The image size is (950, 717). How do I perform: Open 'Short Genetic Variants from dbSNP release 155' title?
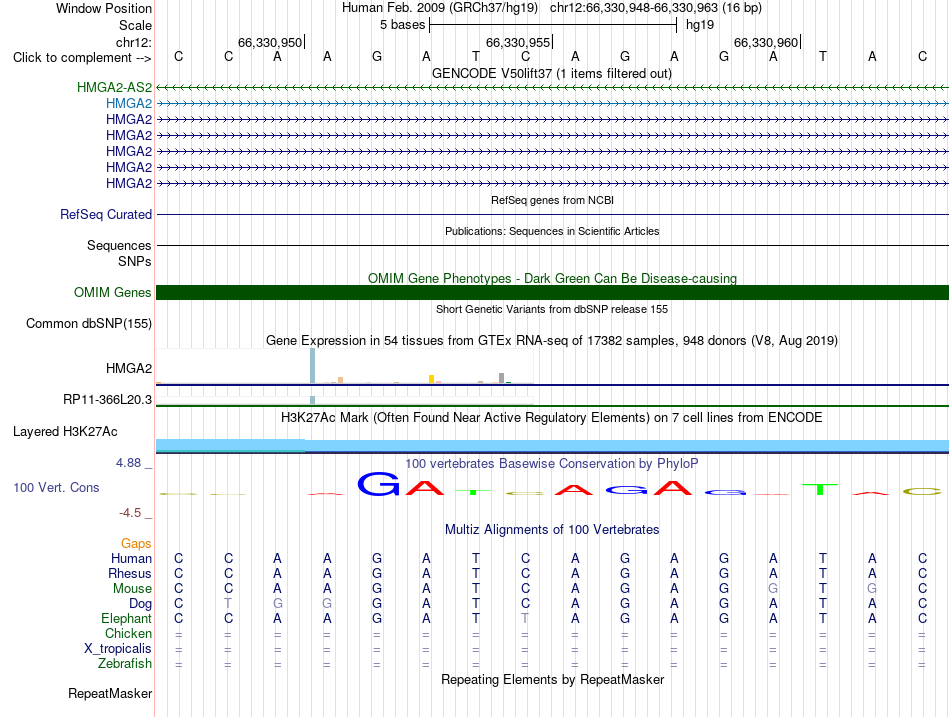click(x=552, y=309)
